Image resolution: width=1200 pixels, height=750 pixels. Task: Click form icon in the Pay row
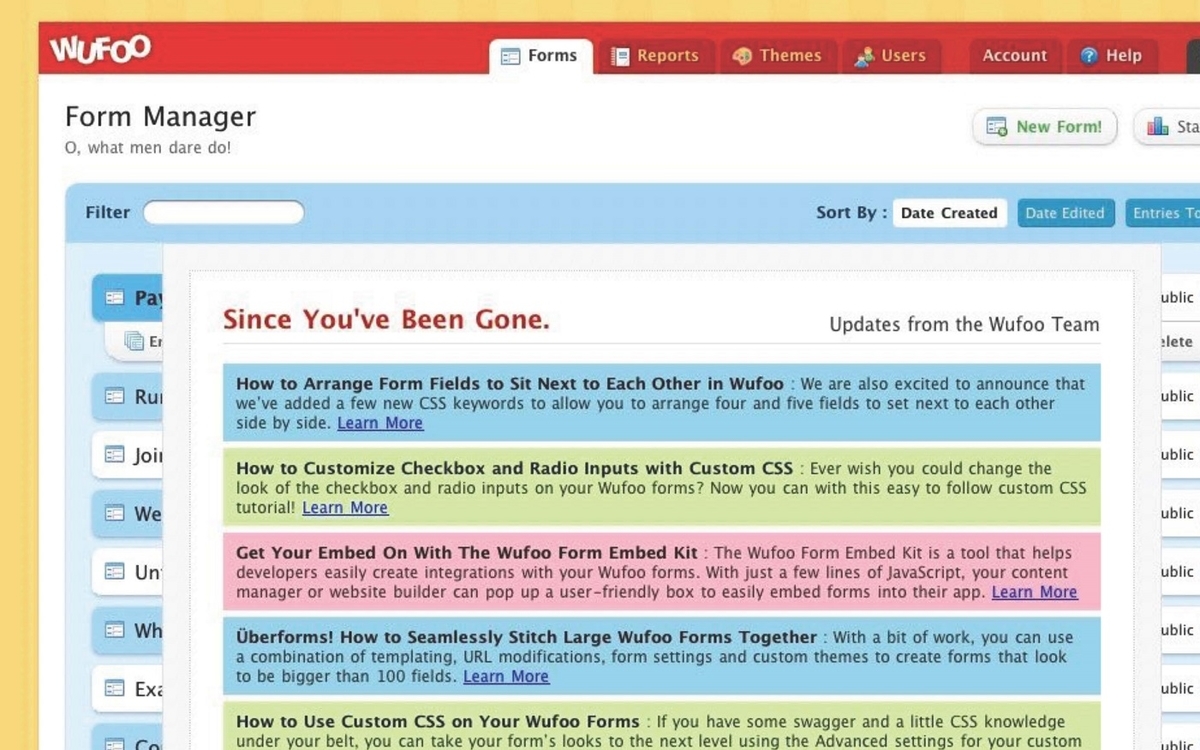click(x=115, y=297)
